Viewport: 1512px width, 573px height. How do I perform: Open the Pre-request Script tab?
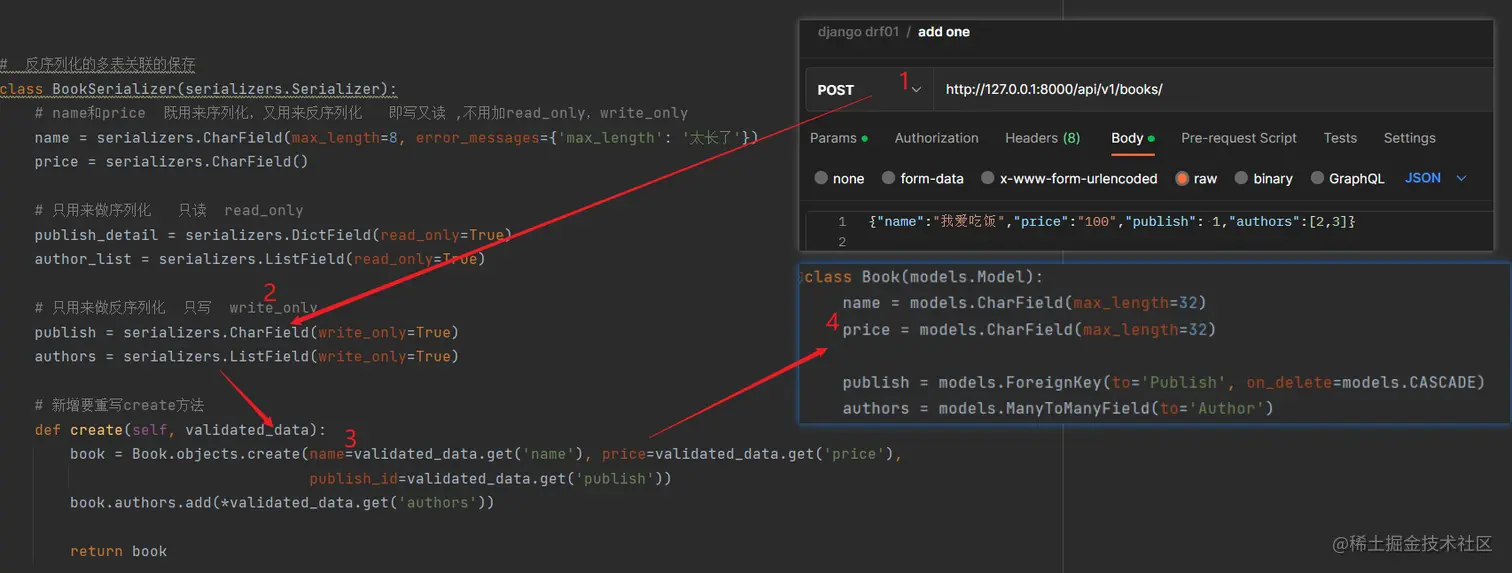[x=1238, y=138]
